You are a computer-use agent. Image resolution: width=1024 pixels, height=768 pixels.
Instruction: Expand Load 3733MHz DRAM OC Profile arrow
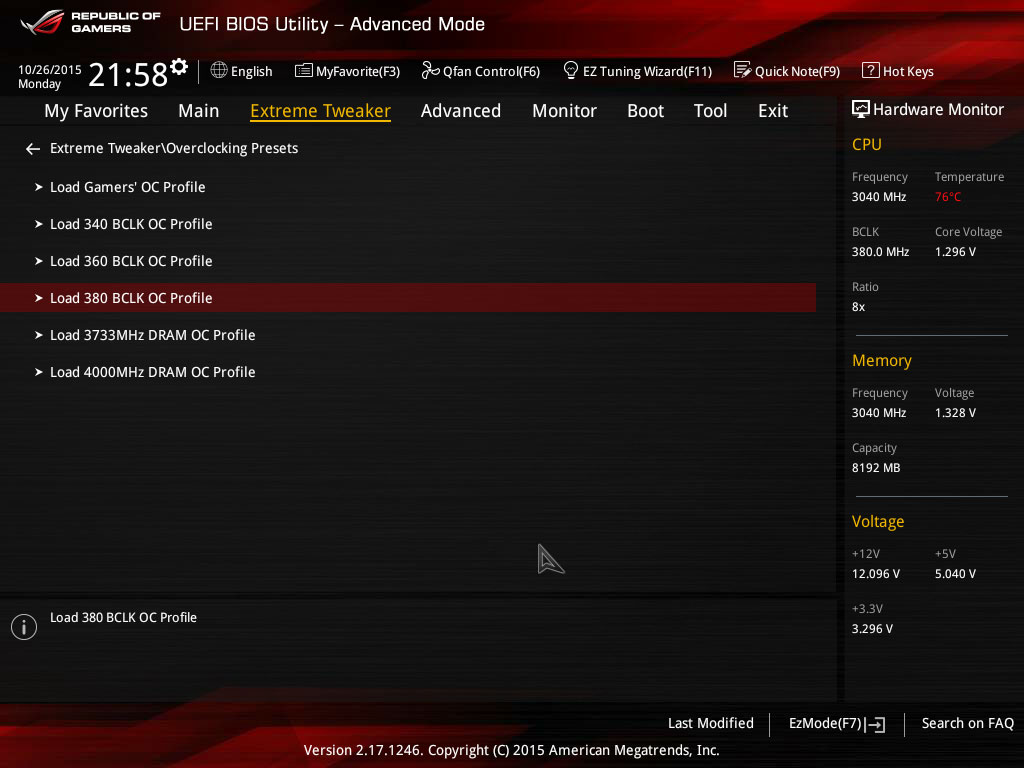[39, 335]
